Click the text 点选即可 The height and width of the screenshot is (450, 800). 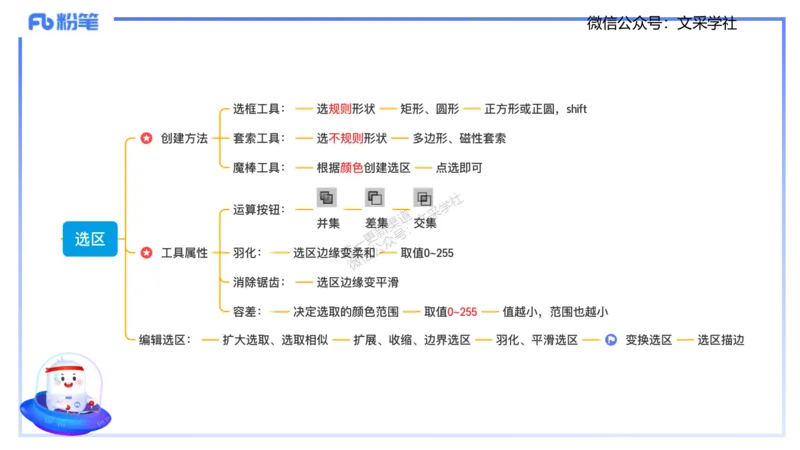[459, 168]
